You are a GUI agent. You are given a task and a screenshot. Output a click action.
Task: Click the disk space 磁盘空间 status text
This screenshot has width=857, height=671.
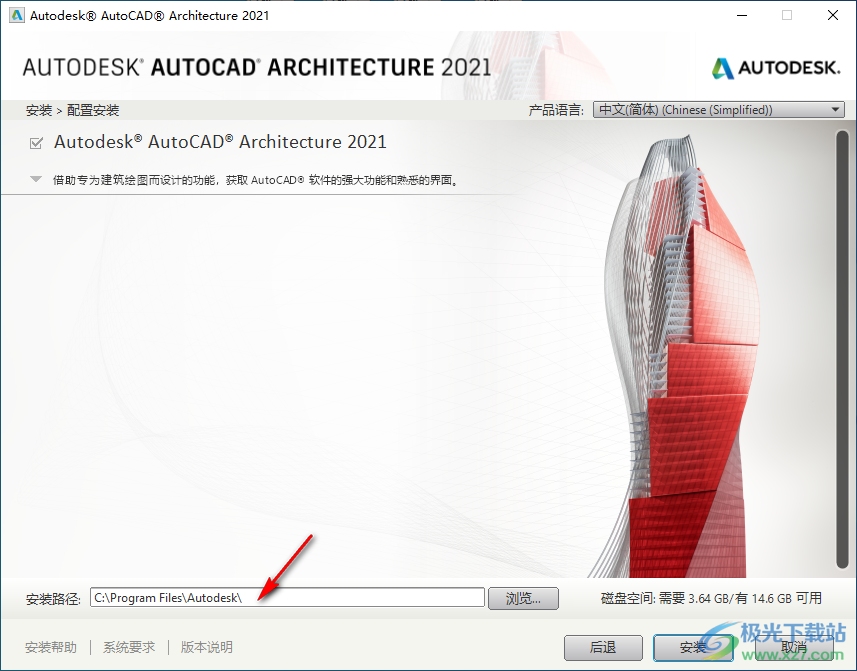coord(711,598)
